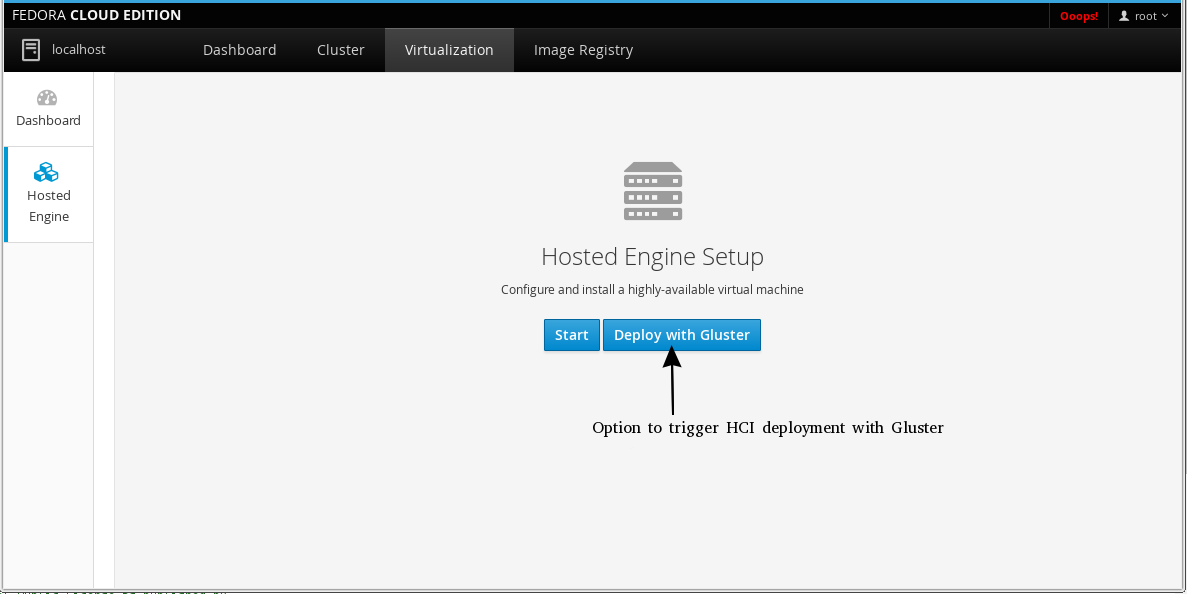1187x594 pixels.
Task: Go to the Dashboard tab
Action: (x=239, y=49)
